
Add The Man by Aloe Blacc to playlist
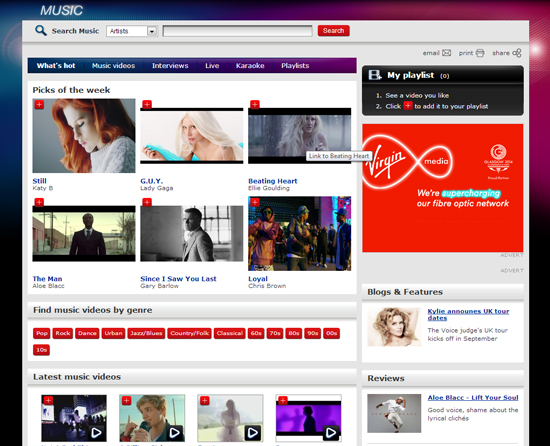click(x=39, y=202)
